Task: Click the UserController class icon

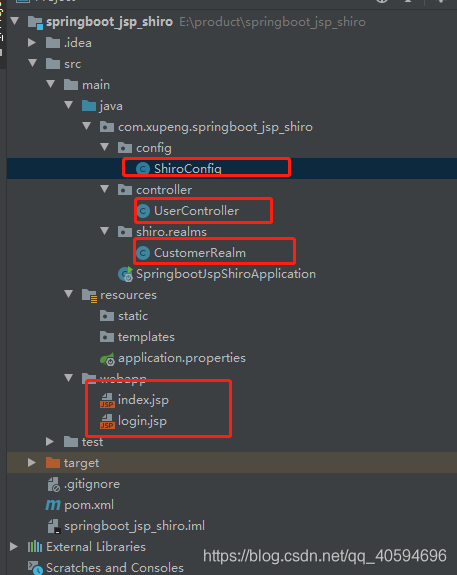Action: [143, 211]
